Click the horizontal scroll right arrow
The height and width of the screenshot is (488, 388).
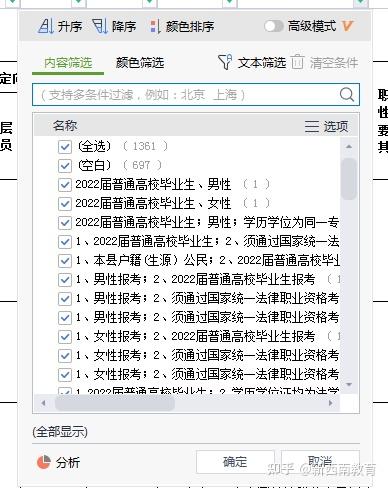(x=331, y=403)
